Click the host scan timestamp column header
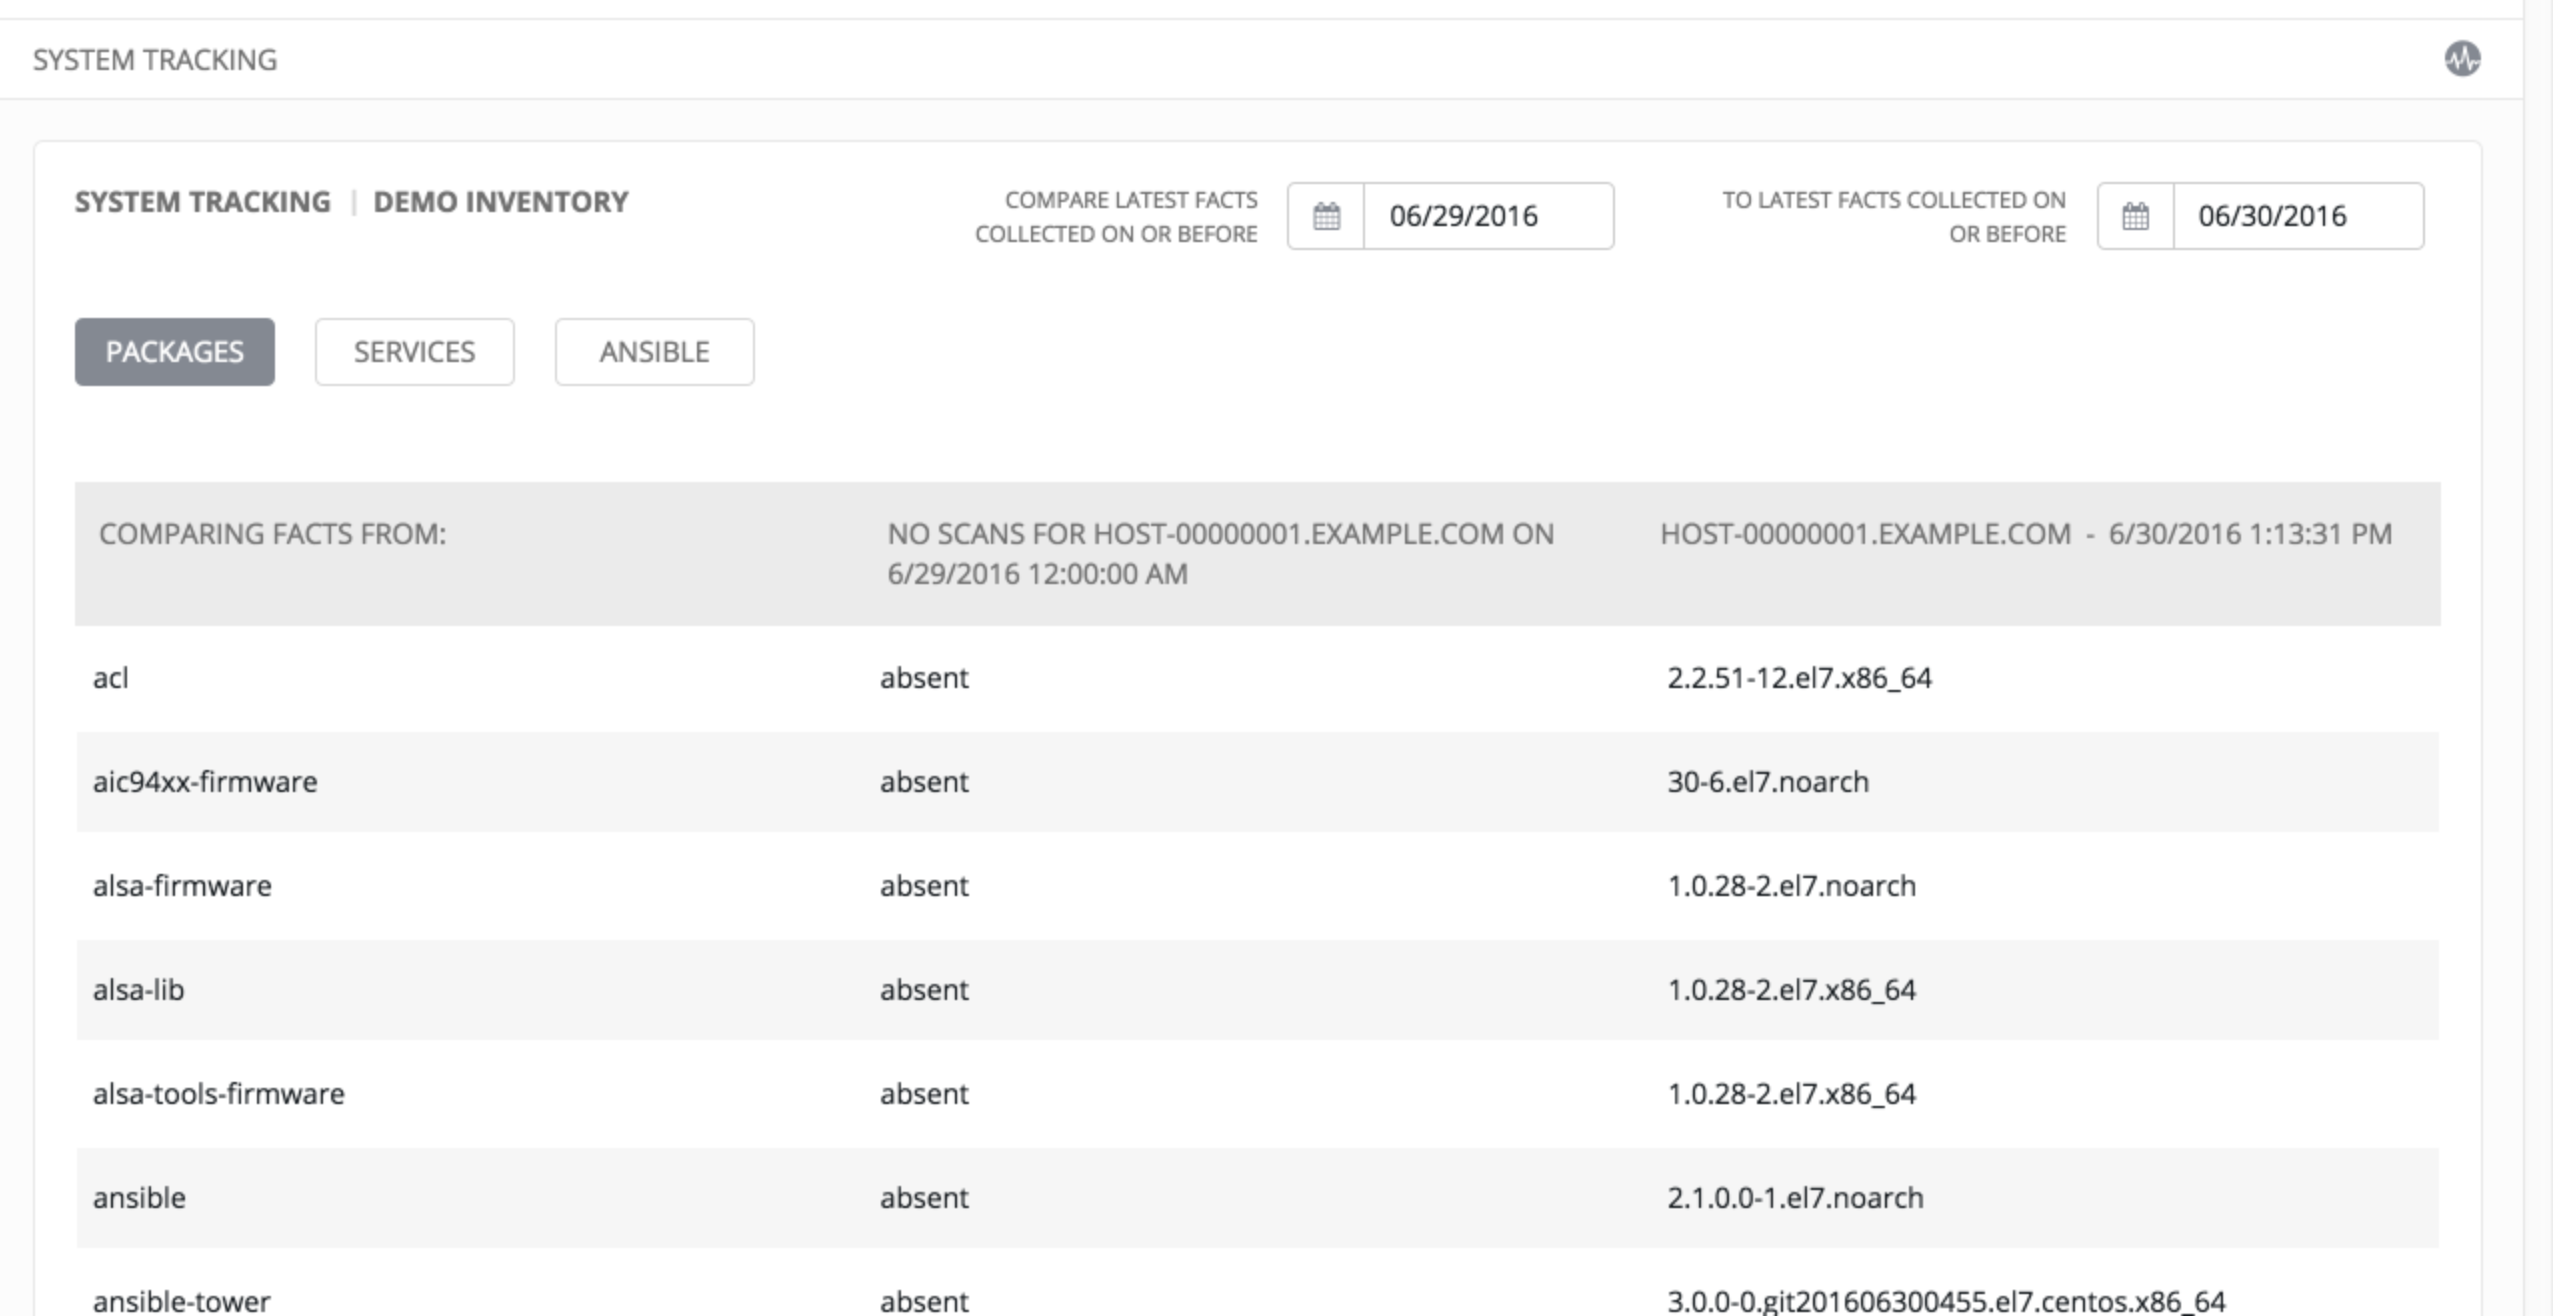2553x1316 pixels. (2025, 534)
